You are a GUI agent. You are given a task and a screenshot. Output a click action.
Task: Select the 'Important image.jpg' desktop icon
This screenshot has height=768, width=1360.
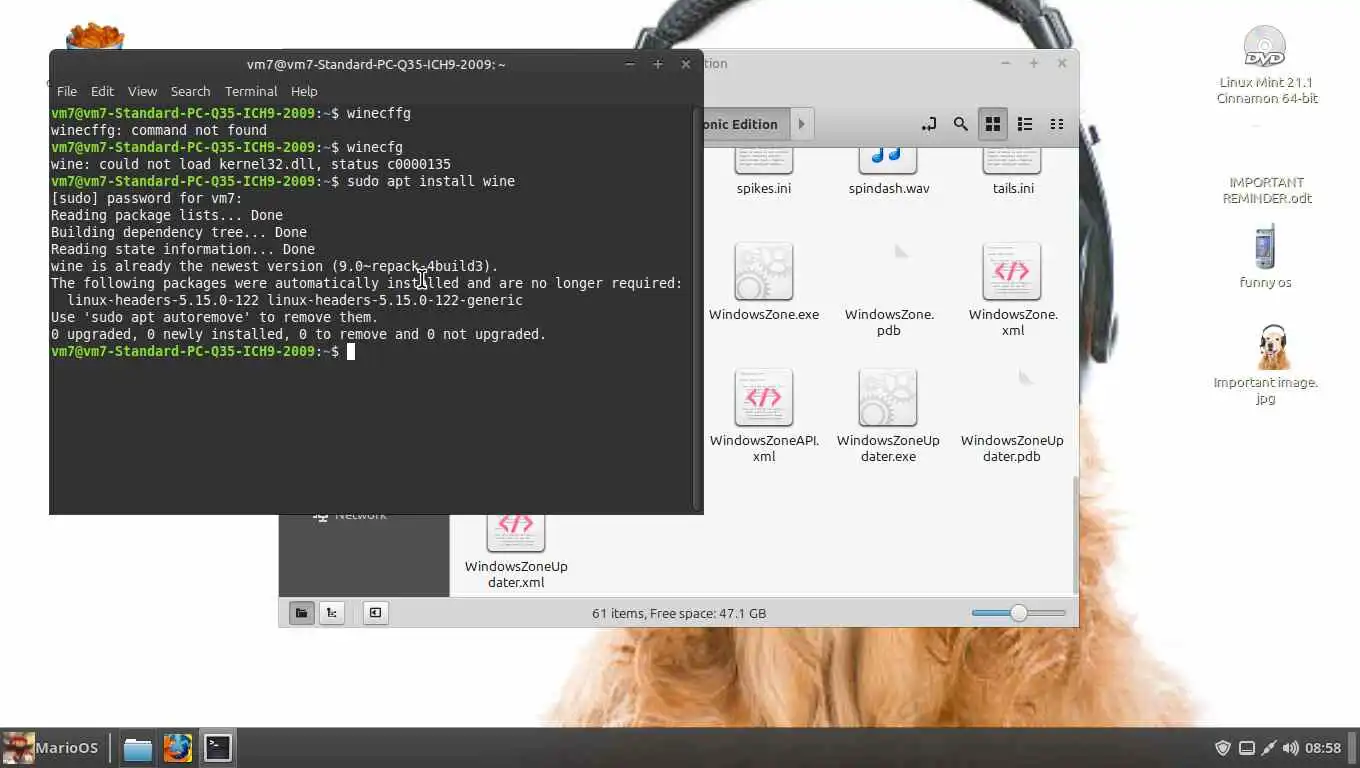click(x=1266, y=364)
